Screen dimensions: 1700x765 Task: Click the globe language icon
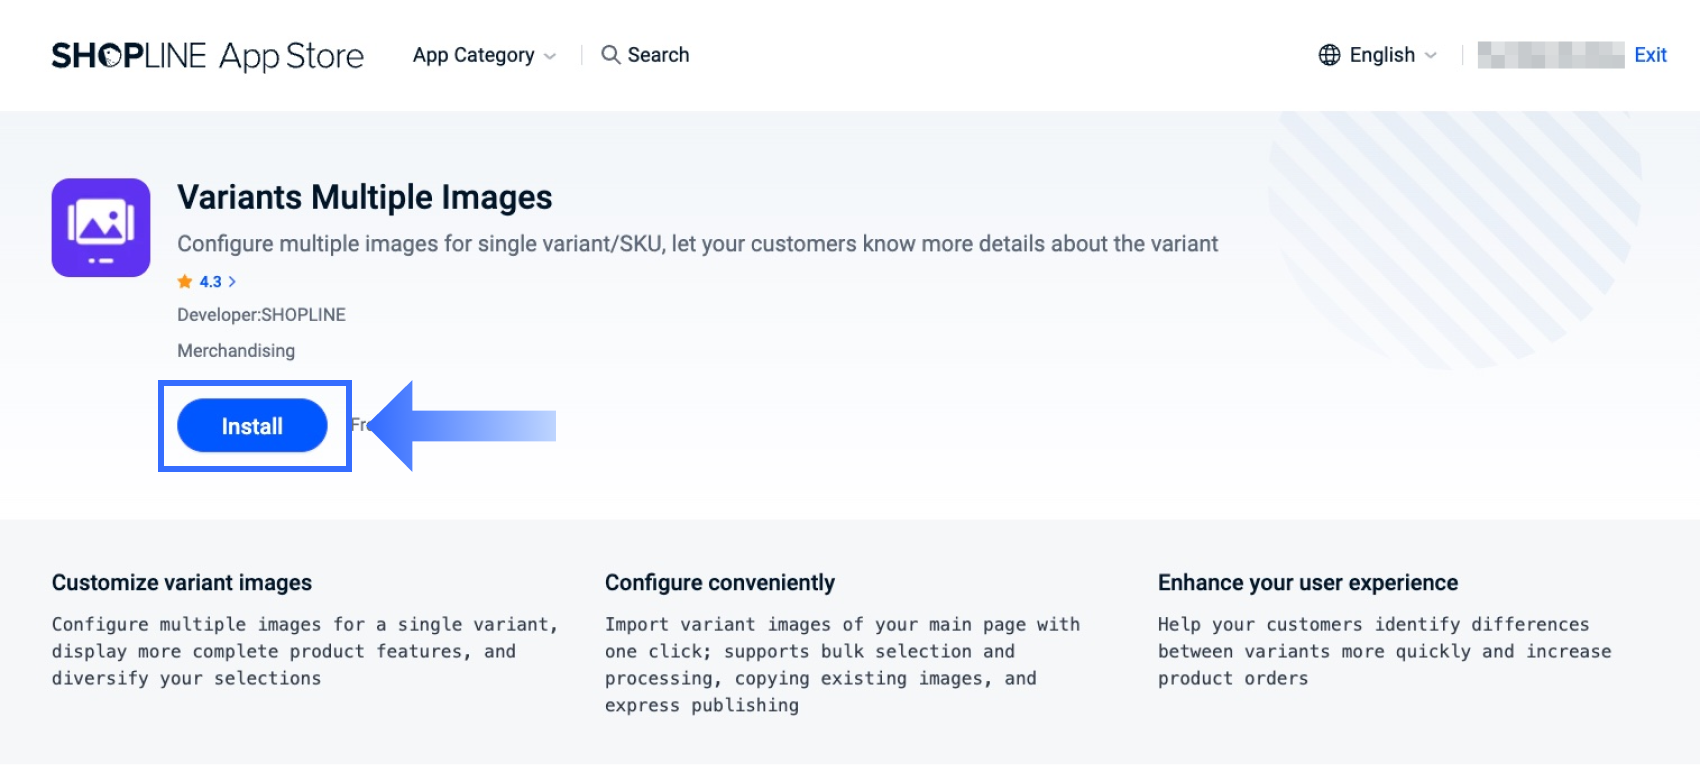(1329, 55)
